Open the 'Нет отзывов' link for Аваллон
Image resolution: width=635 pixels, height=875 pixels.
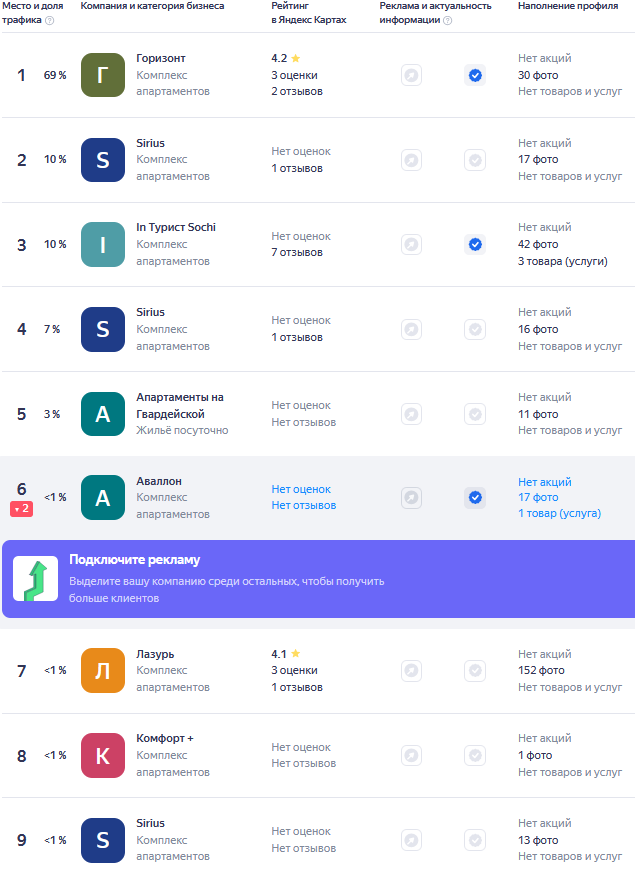tap(304, 505)
